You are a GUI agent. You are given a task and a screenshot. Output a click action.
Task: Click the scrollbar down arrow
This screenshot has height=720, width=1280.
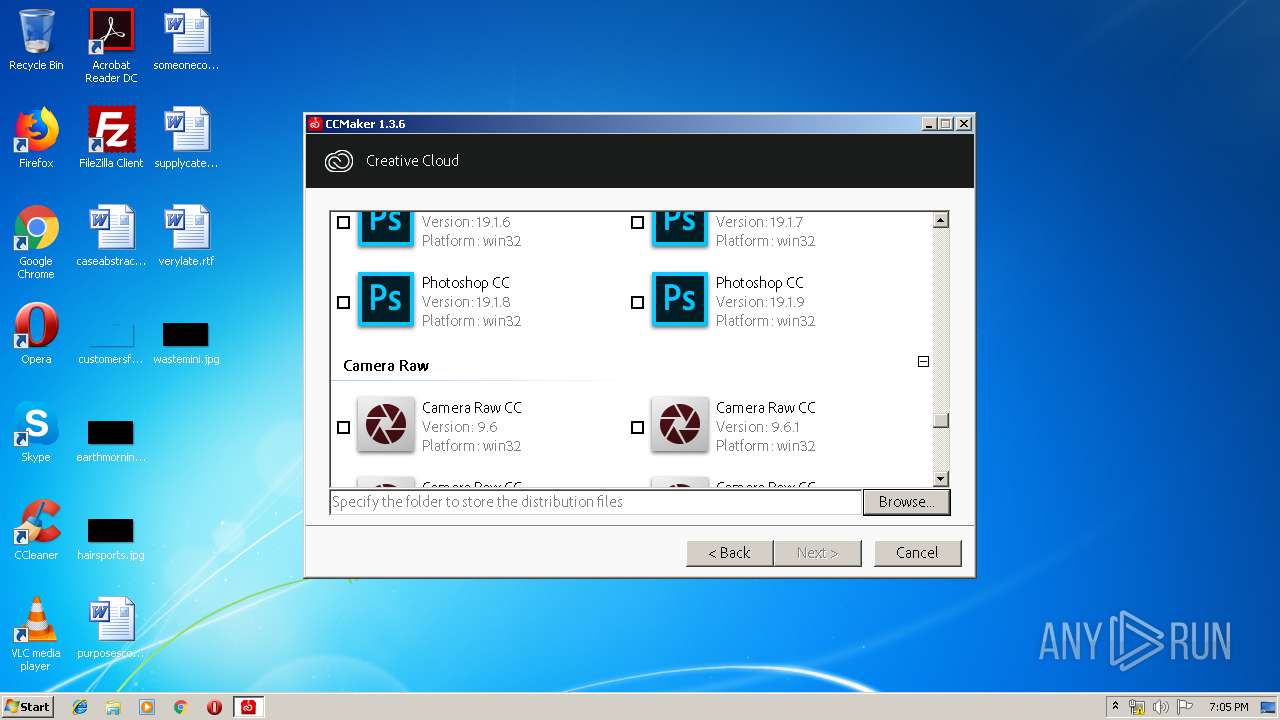(941, 479)
